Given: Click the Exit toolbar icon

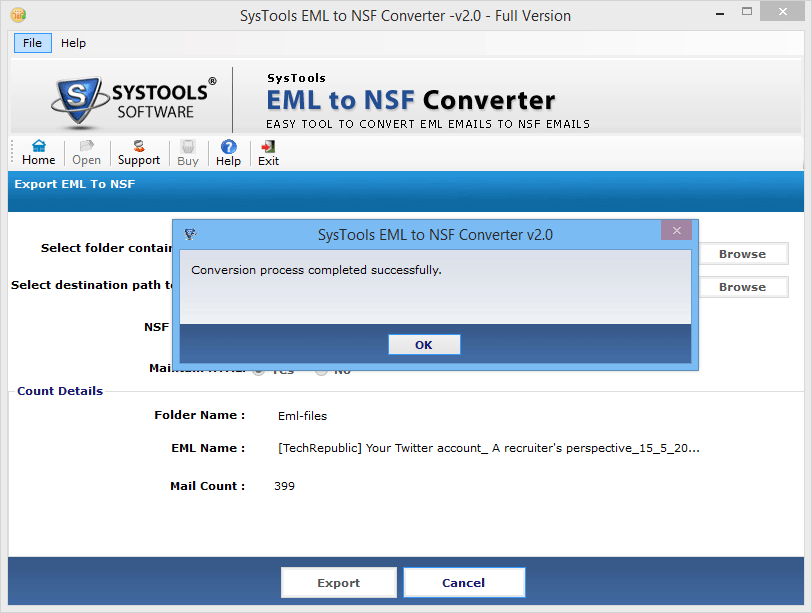Looking at the screenshot, I should click(268, 153).
